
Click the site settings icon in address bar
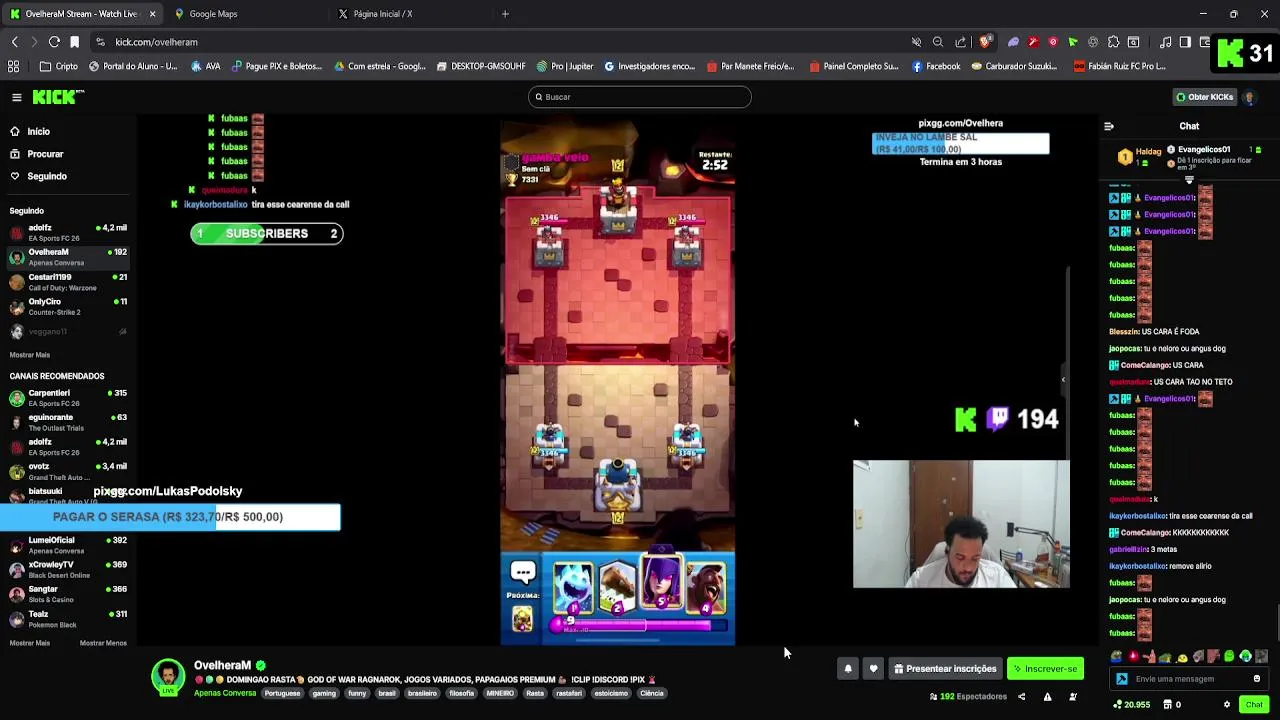pyautogui.click(x=100, y=42)
